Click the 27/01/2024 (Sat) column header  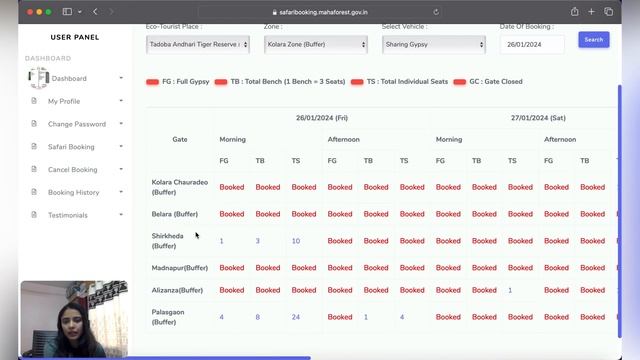tap(538, 118)
